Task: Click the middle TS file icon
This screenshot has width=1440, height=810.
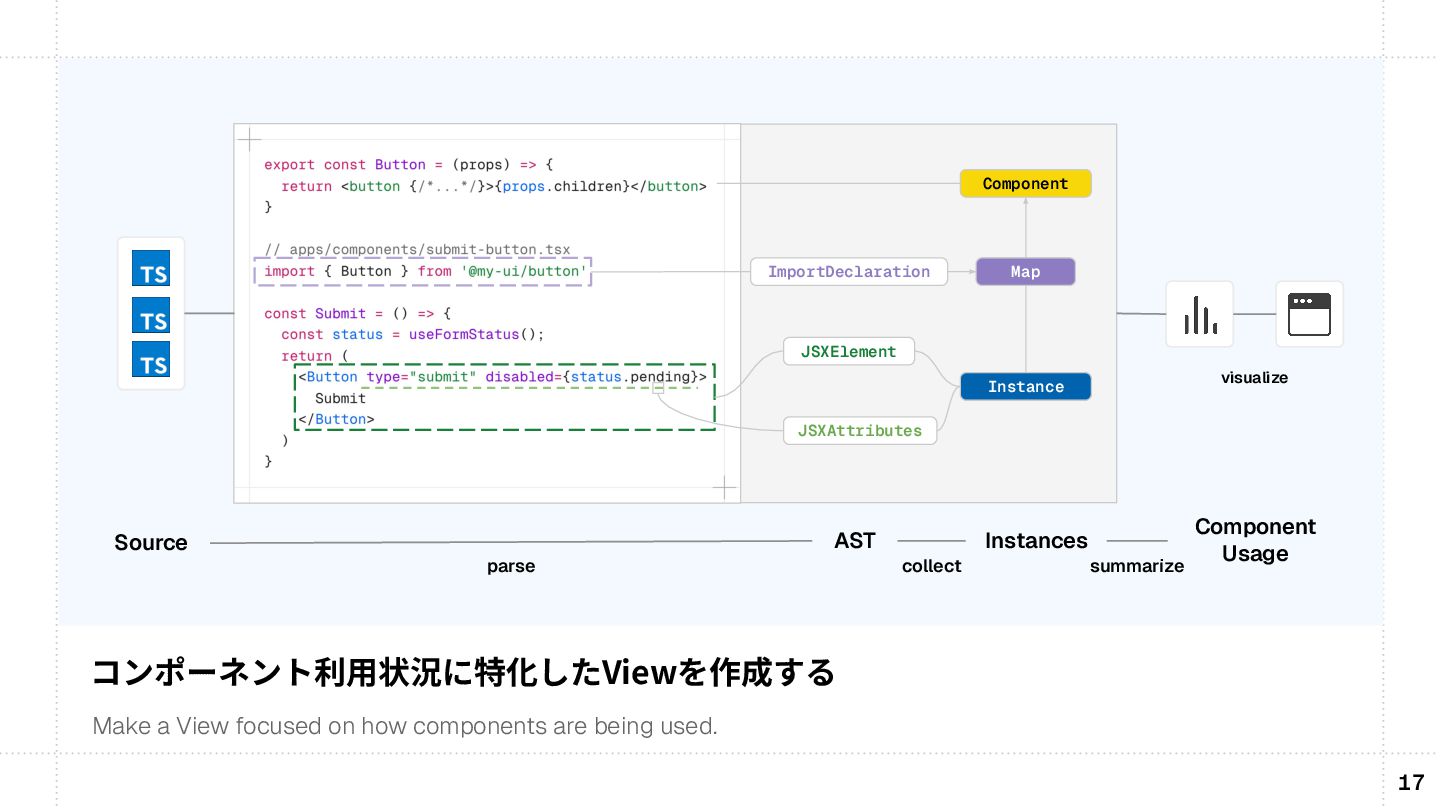Action: 151,315
